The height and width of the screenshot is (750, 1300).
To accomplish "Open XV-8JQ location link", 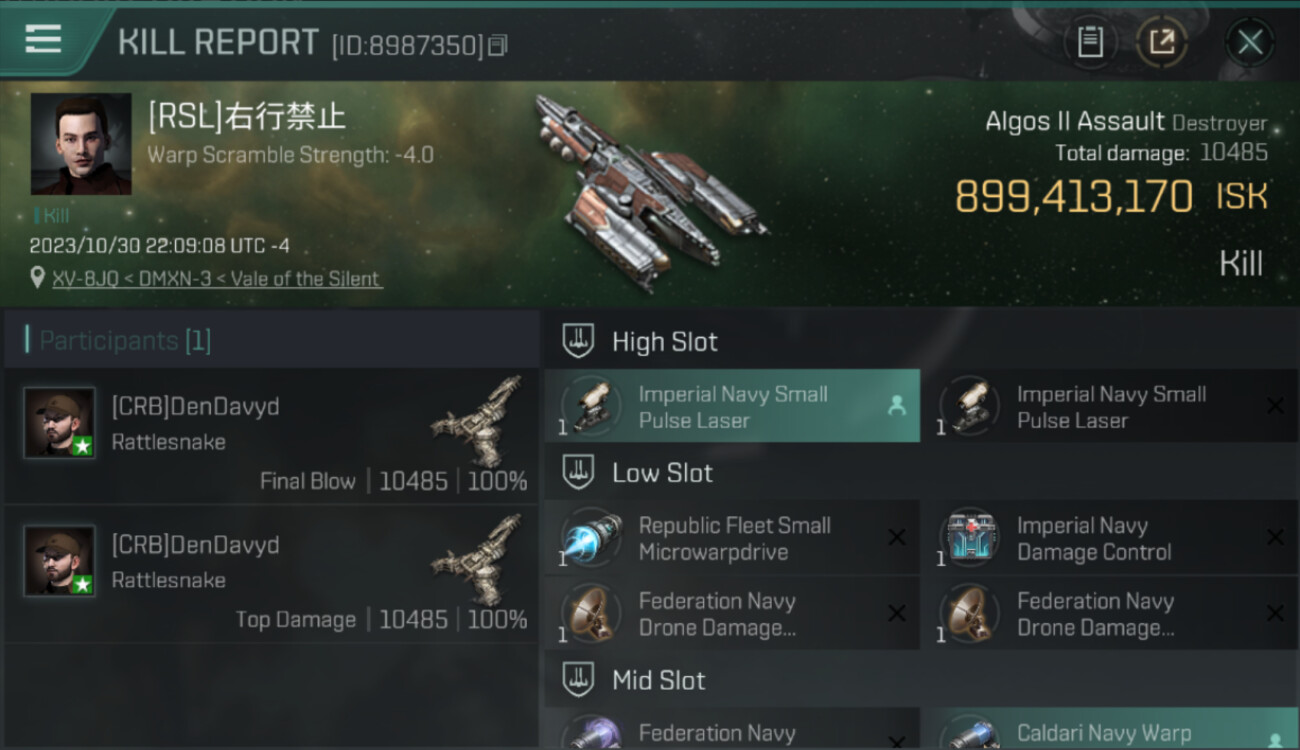I will coord(217,279).
